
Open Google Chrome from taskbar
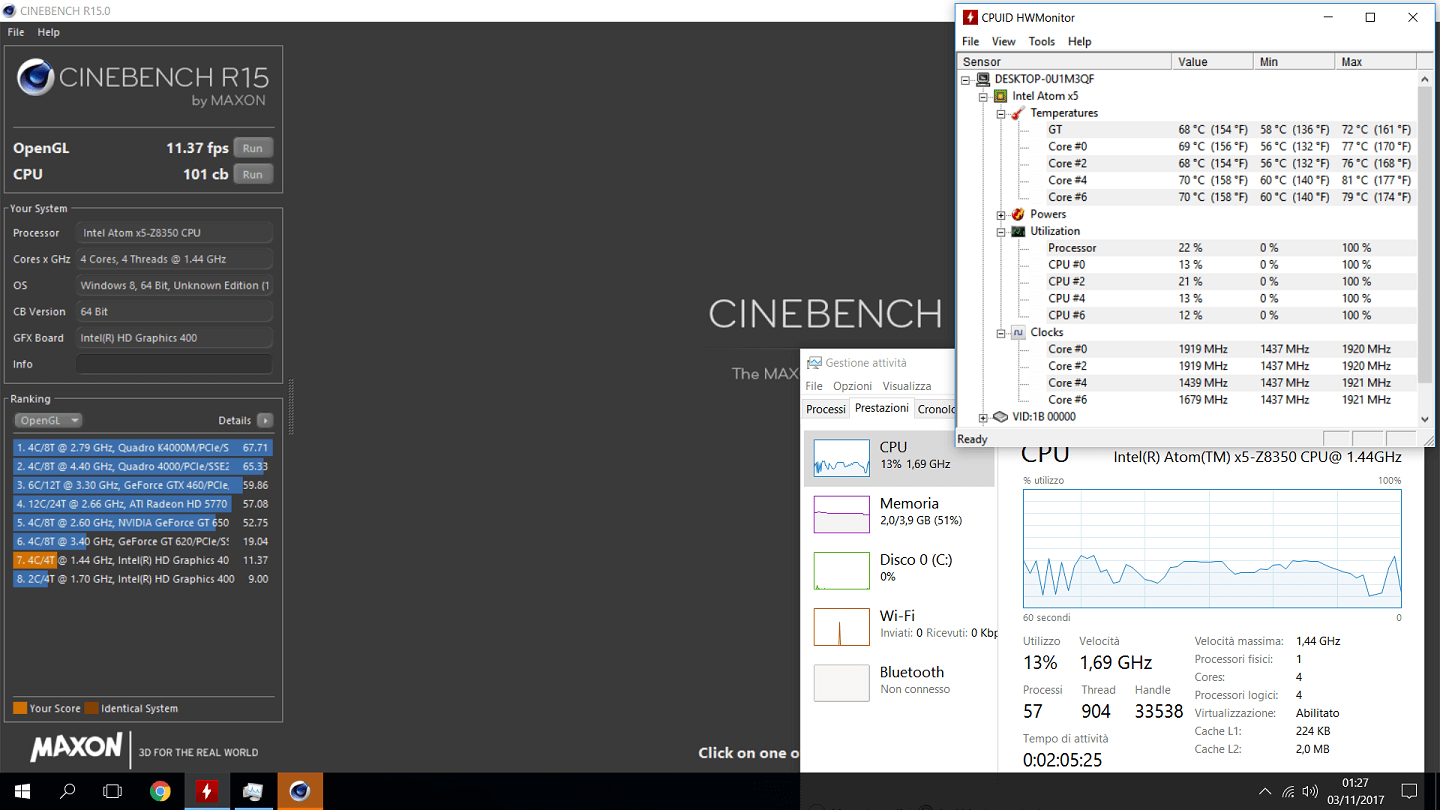(x=160, y=791)
